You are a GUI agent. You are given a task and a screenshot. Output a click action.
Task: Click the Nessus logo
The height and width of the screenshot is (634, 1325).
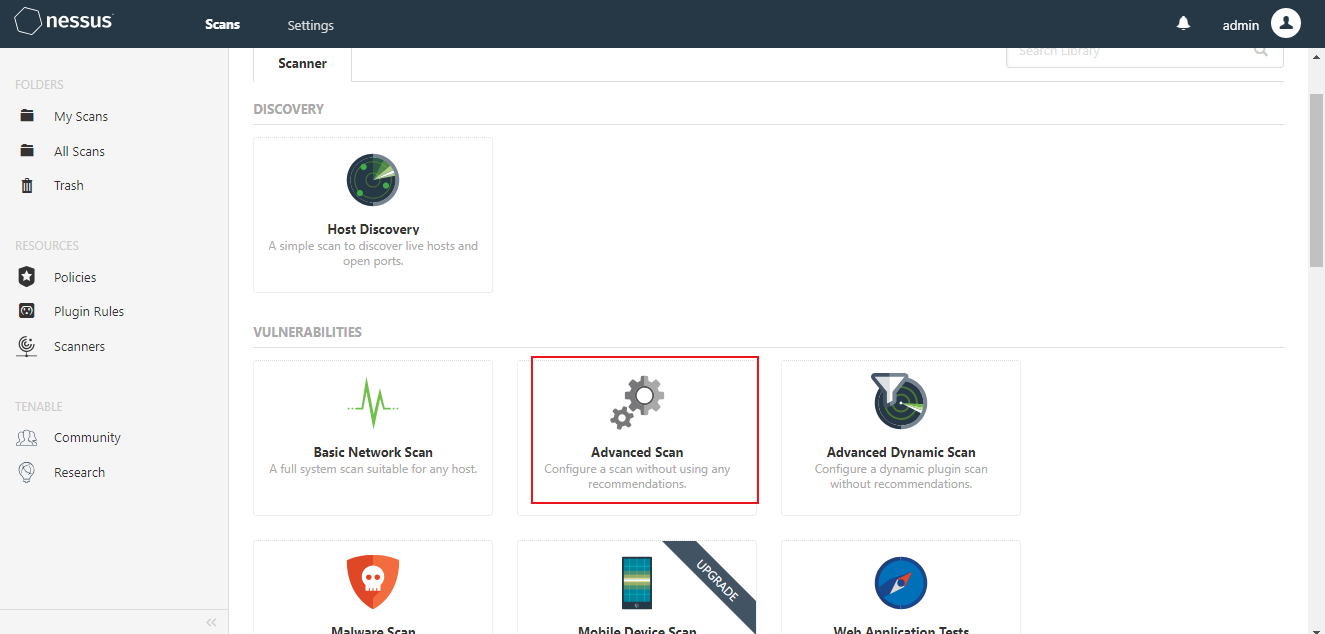point(63,21)
